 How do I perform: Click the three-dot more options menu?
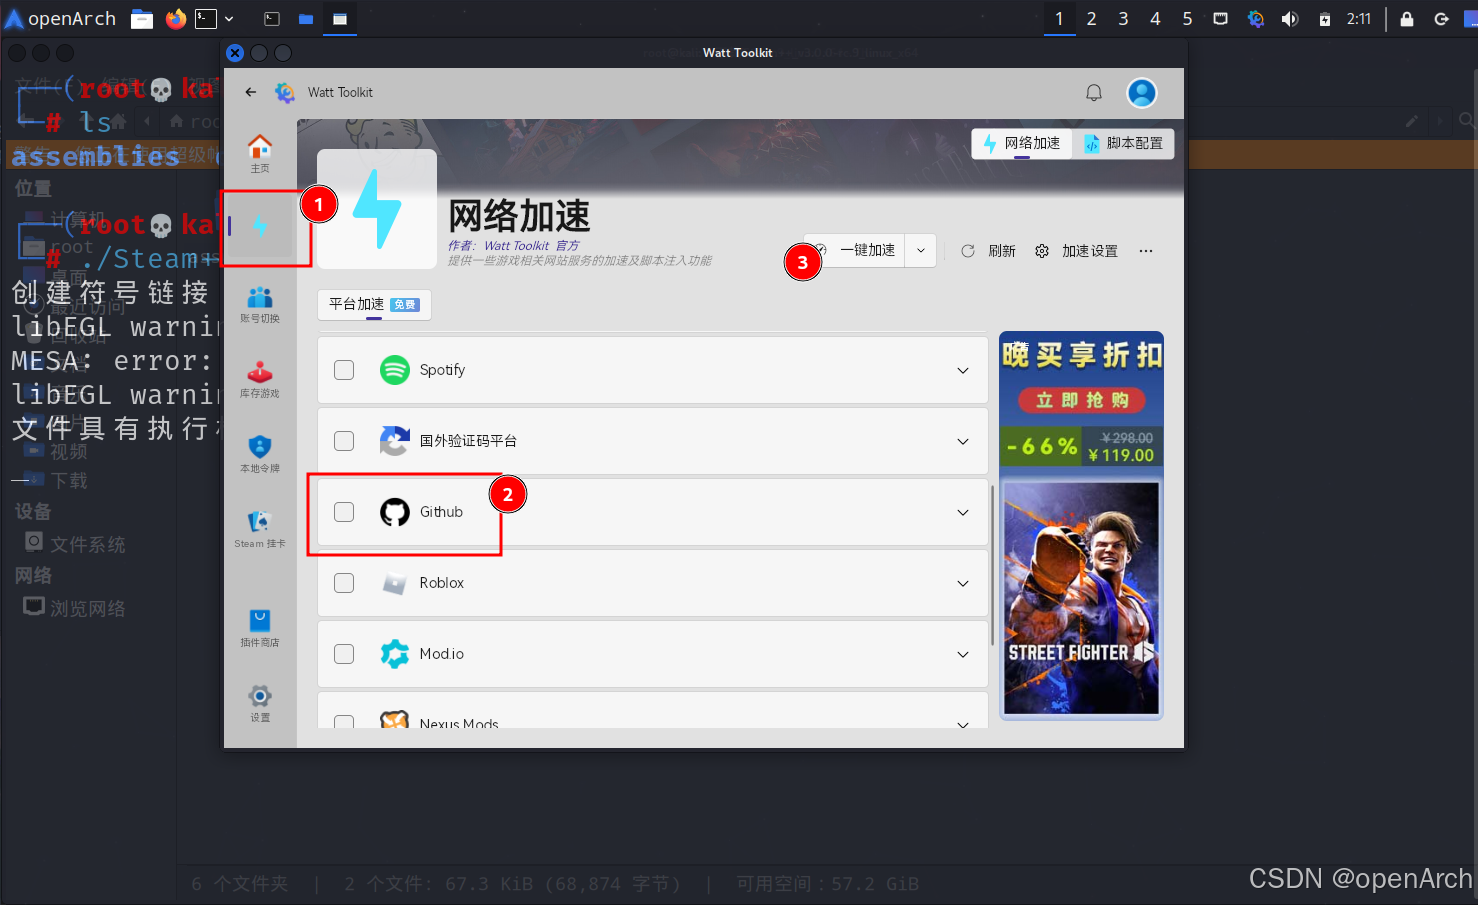(x=1146, y=251)
